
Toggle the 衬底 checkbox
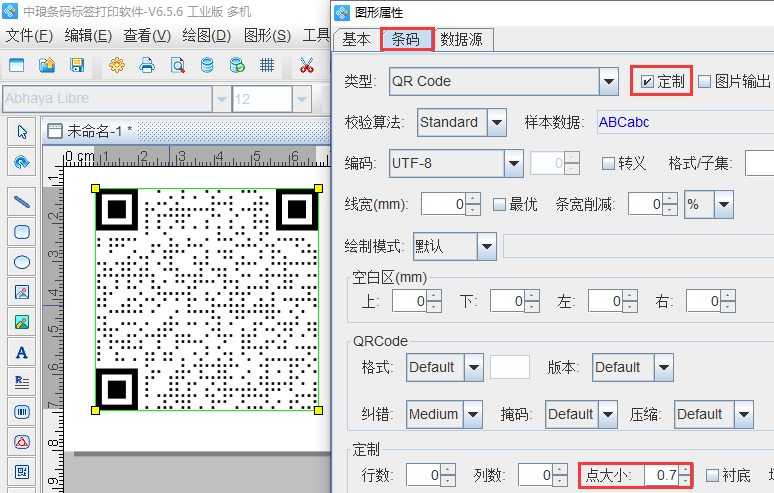(712, 475)
